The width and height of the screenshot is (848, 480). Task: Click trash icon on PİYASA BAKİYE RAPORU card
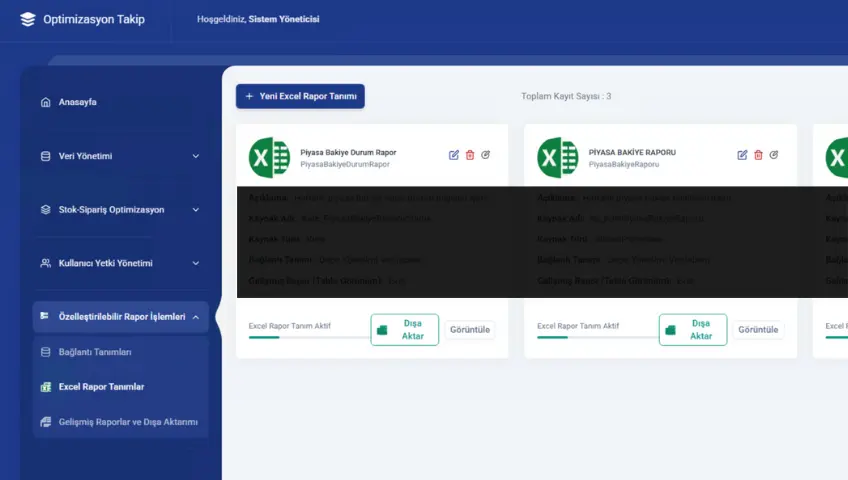pos(758,155)
